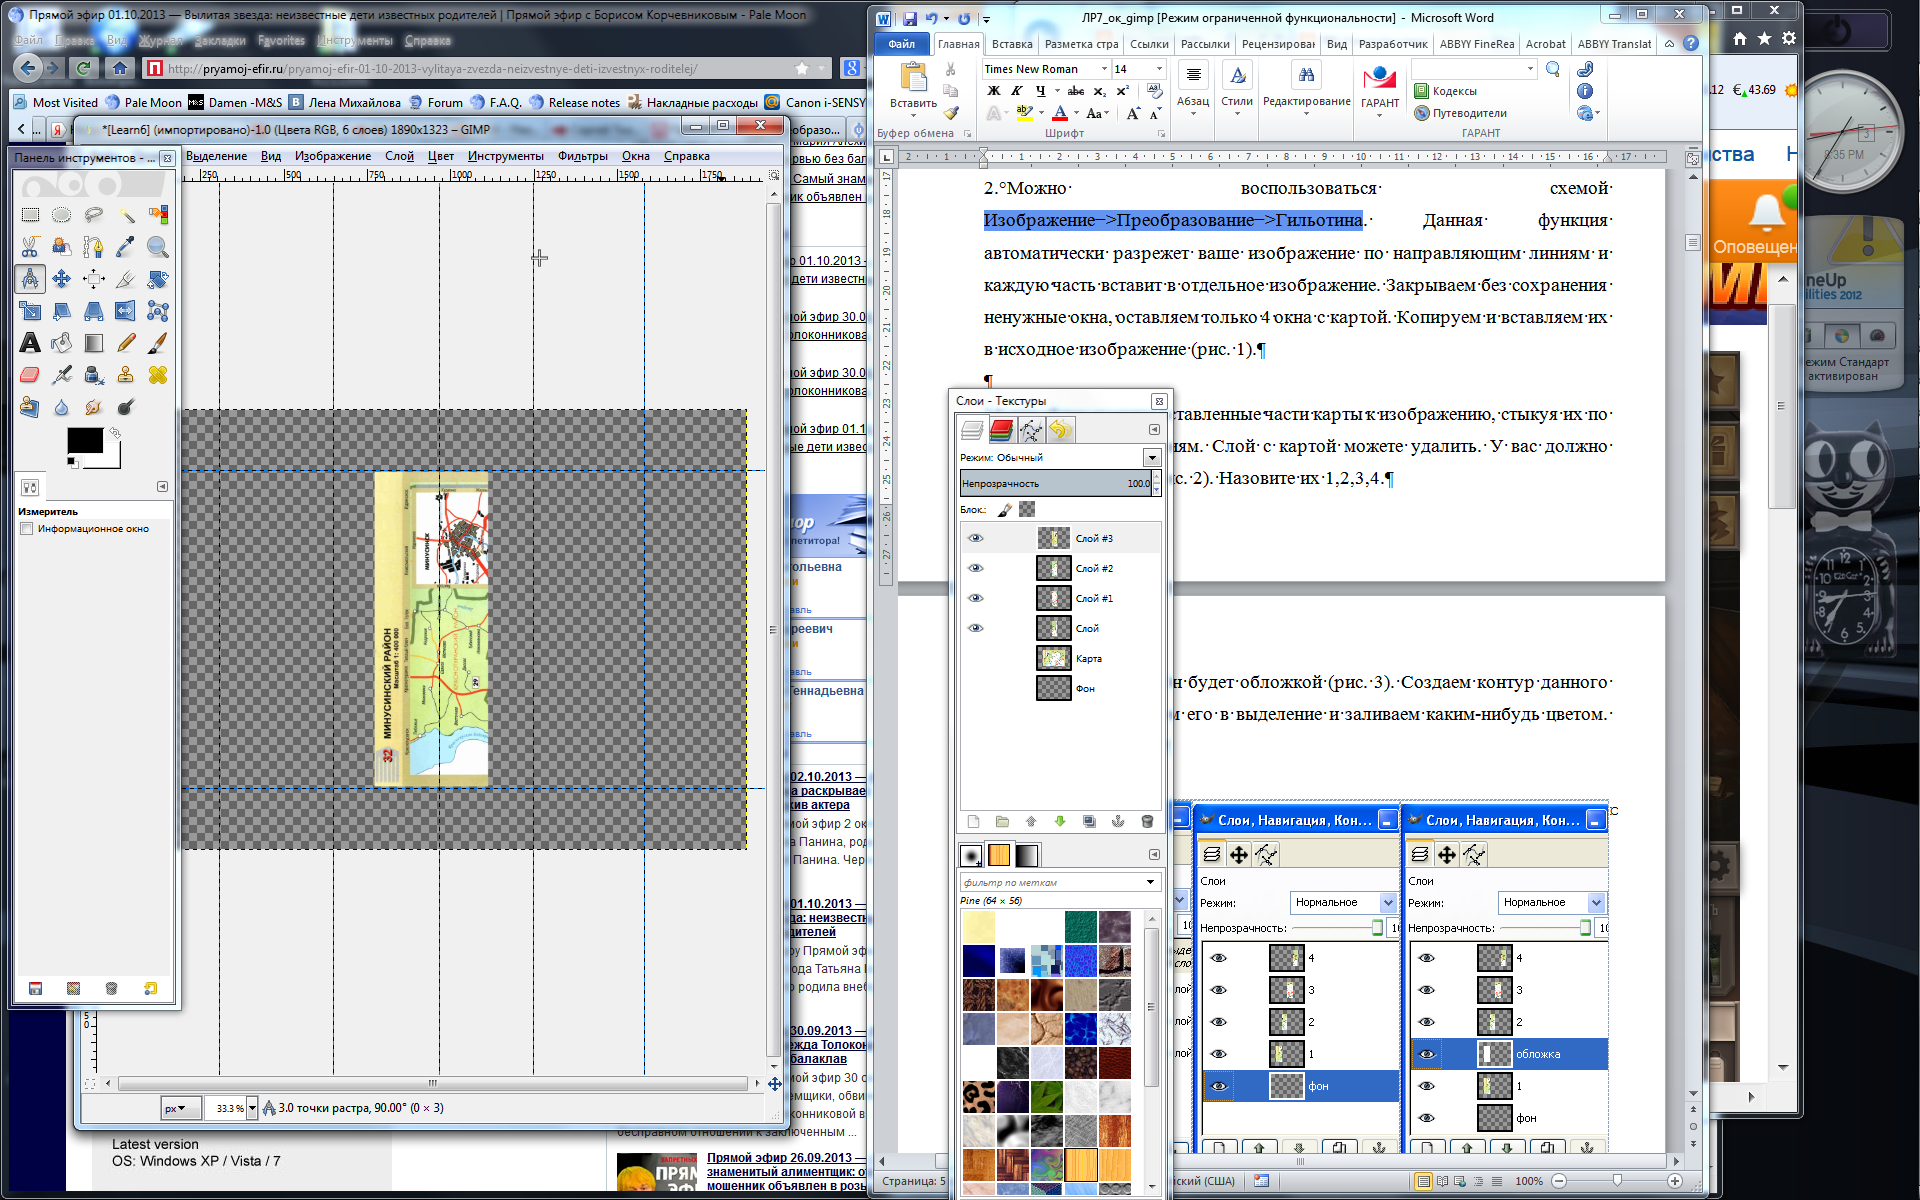1920x1200 pixels.
Task: Expand Word Редактирование group
Action: [1306, 89]
